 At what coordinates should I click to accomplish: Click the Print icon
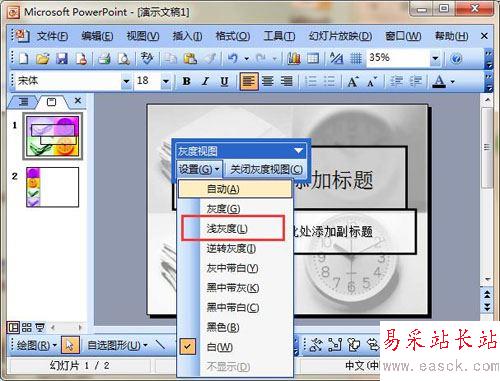(x=104, y=58)
